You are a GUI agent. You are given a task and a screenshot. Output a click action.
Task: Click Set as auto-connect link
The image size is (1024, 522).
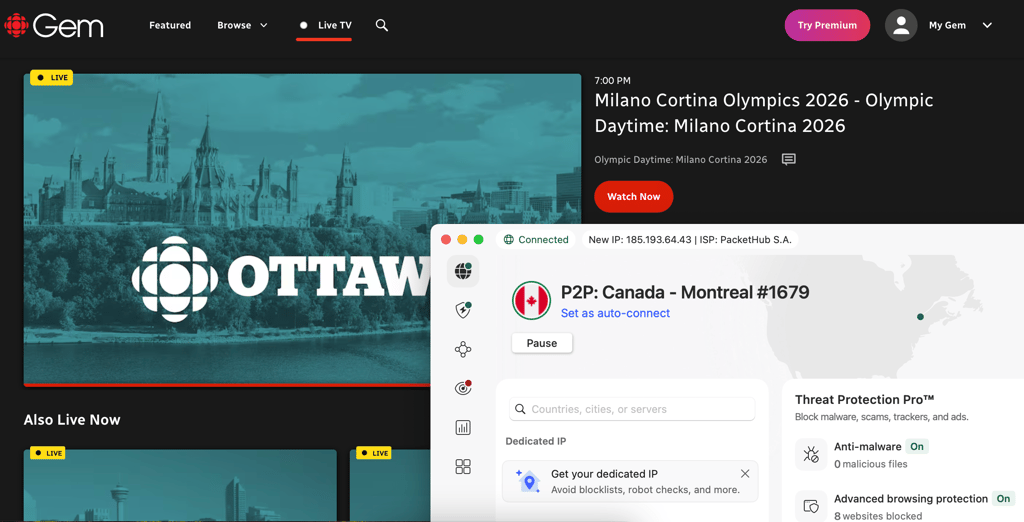615,314
